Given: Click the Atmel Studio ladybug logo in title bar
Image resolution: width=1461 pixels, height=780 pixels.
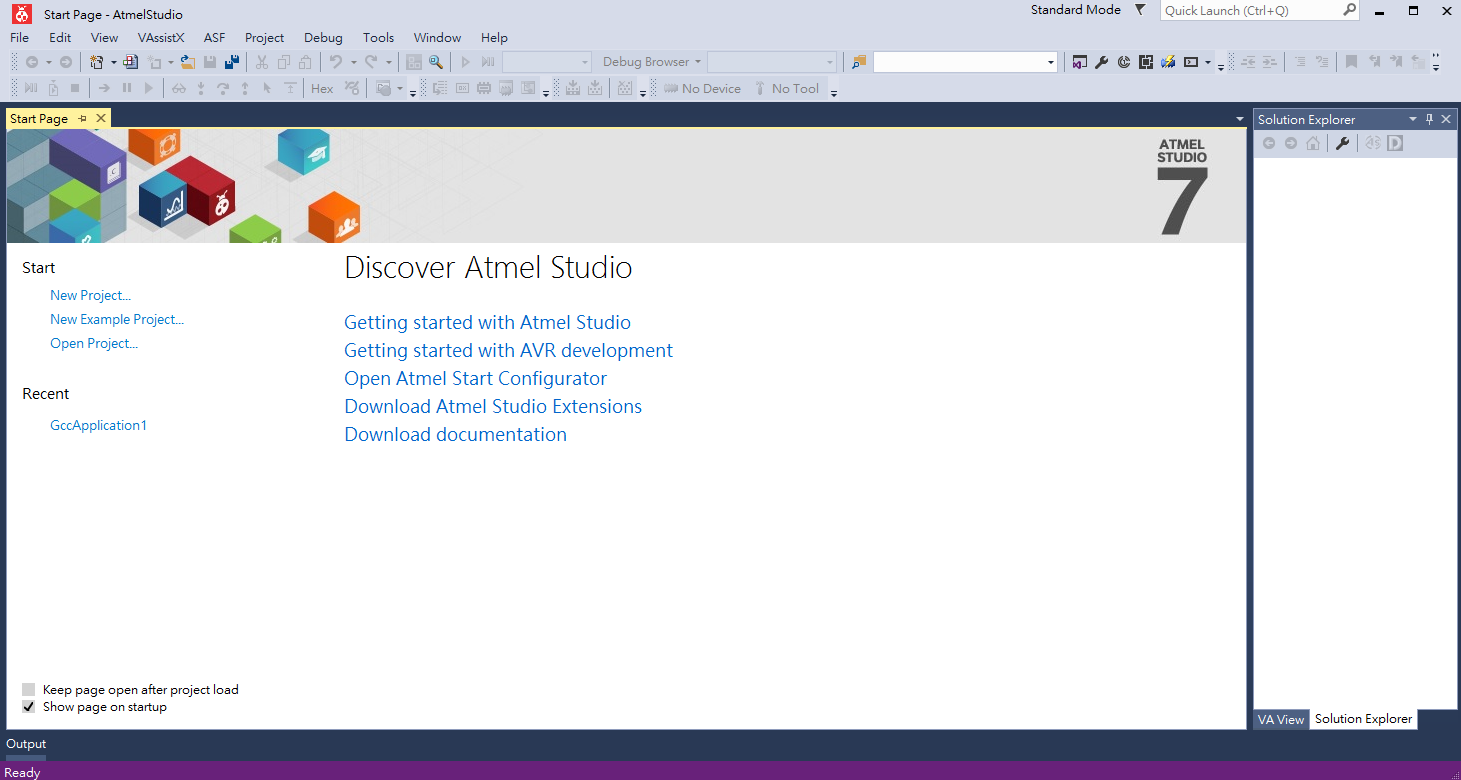Looking at the screenshot, I should 21,14.
